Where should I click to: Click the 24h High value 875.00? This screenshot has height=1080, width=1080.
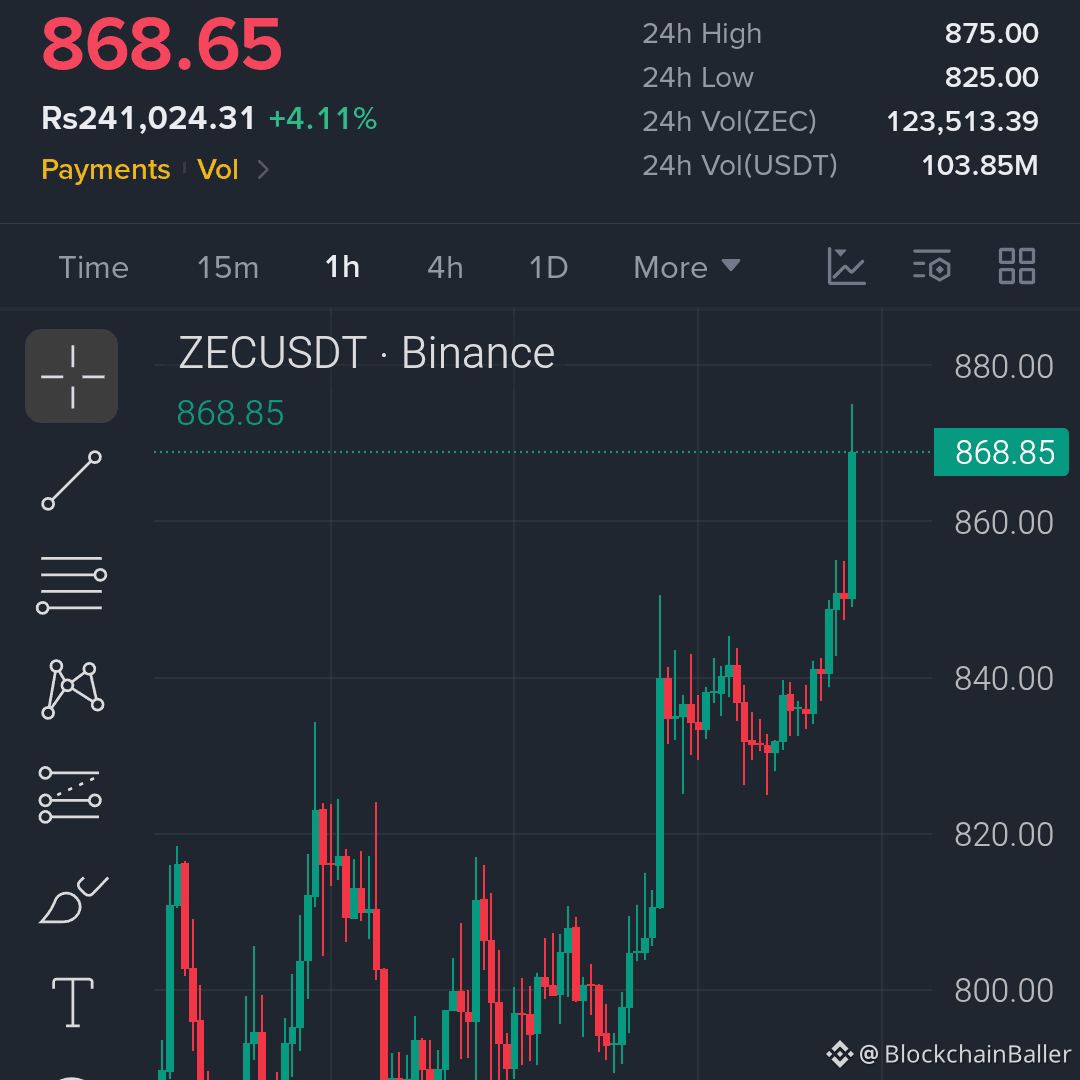[991, 33]
